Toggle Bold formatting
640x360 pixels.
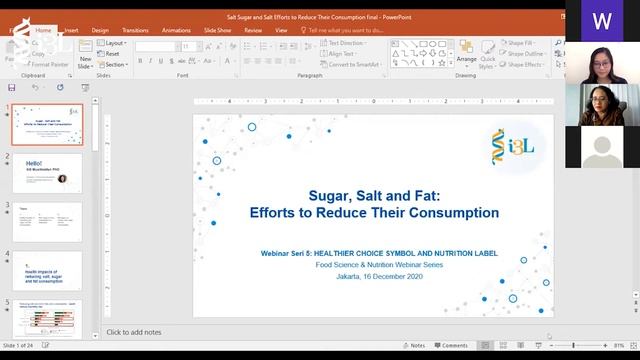coord(140,61)
